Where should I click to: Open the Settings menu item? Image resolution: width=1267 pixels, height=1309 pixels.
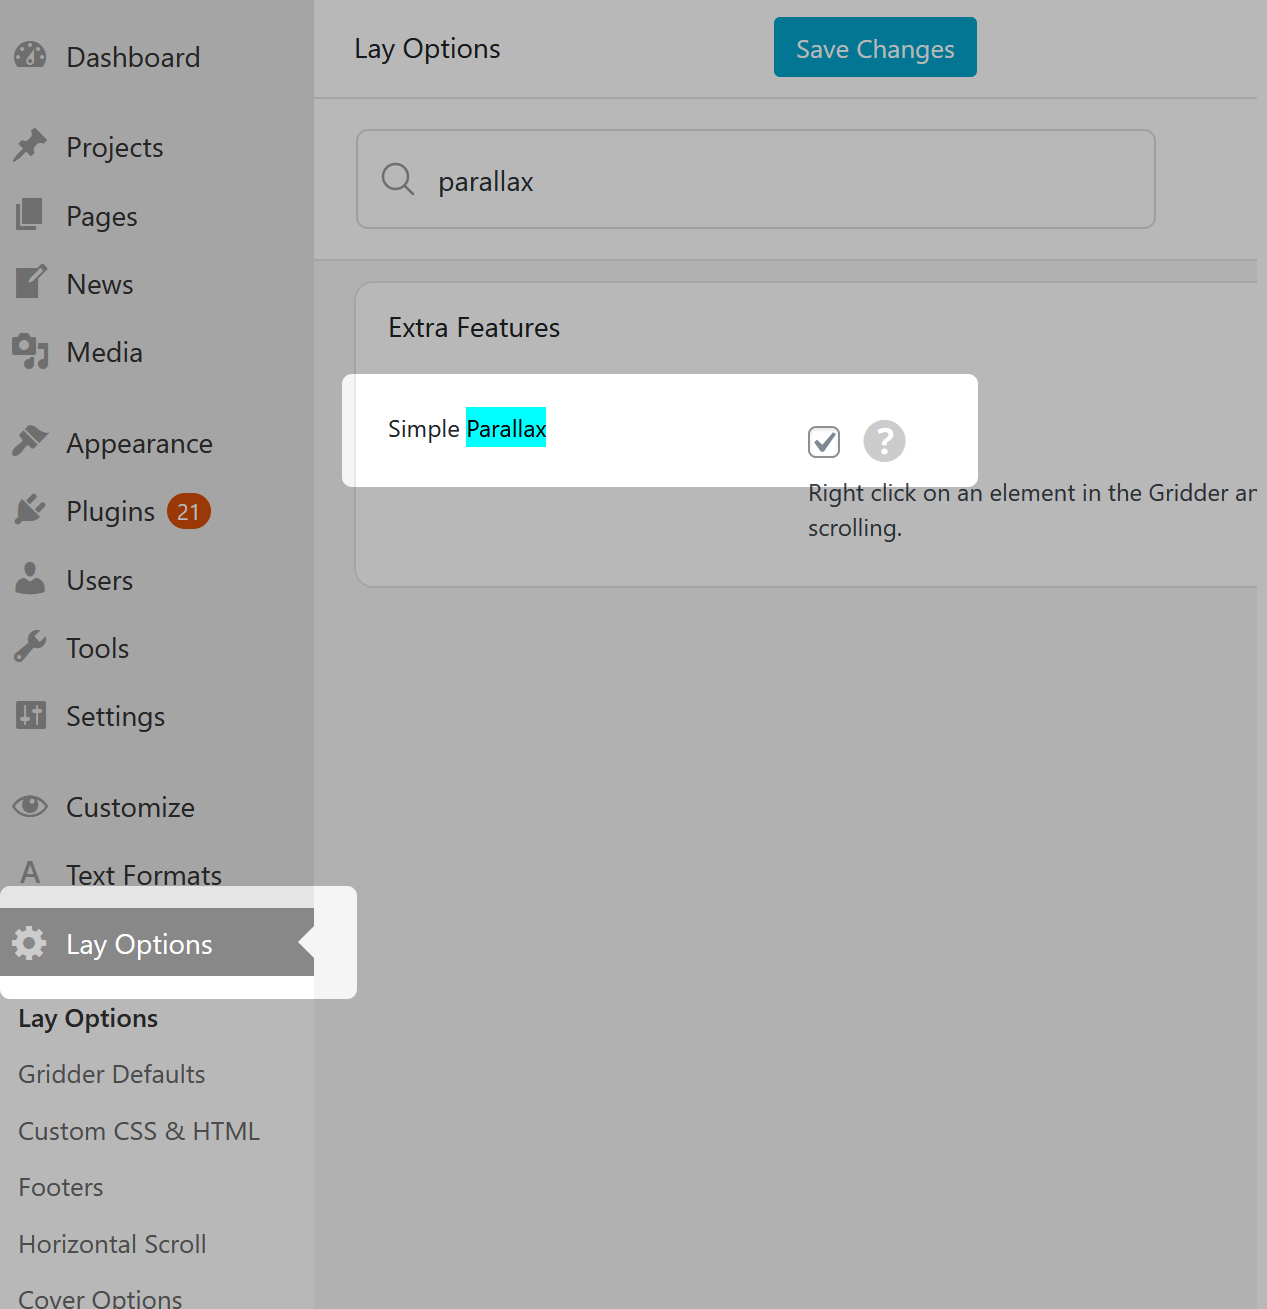[x=115, y=716]
